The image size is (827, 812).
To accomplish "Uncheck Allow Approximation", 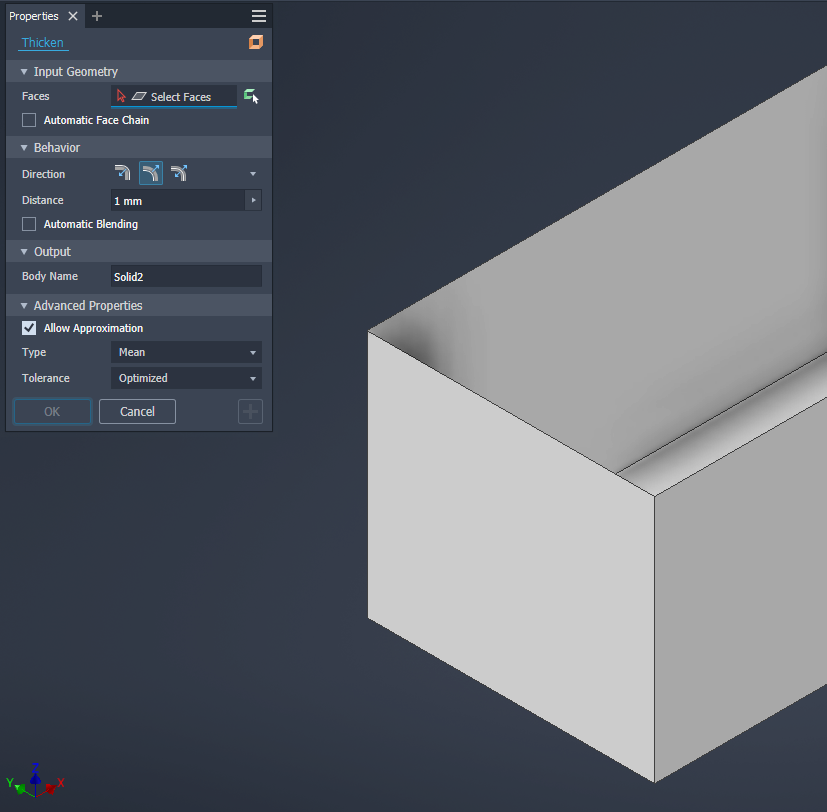I will point(27,327).
